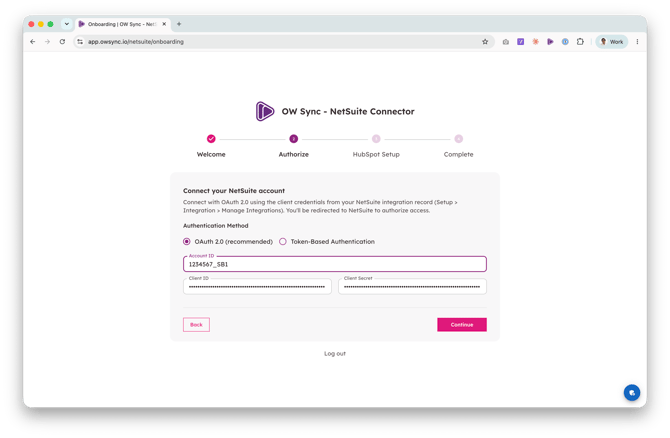Open the Work profile menu
The height and width of the screenshot is (438, 670).
tap(611, 41)
